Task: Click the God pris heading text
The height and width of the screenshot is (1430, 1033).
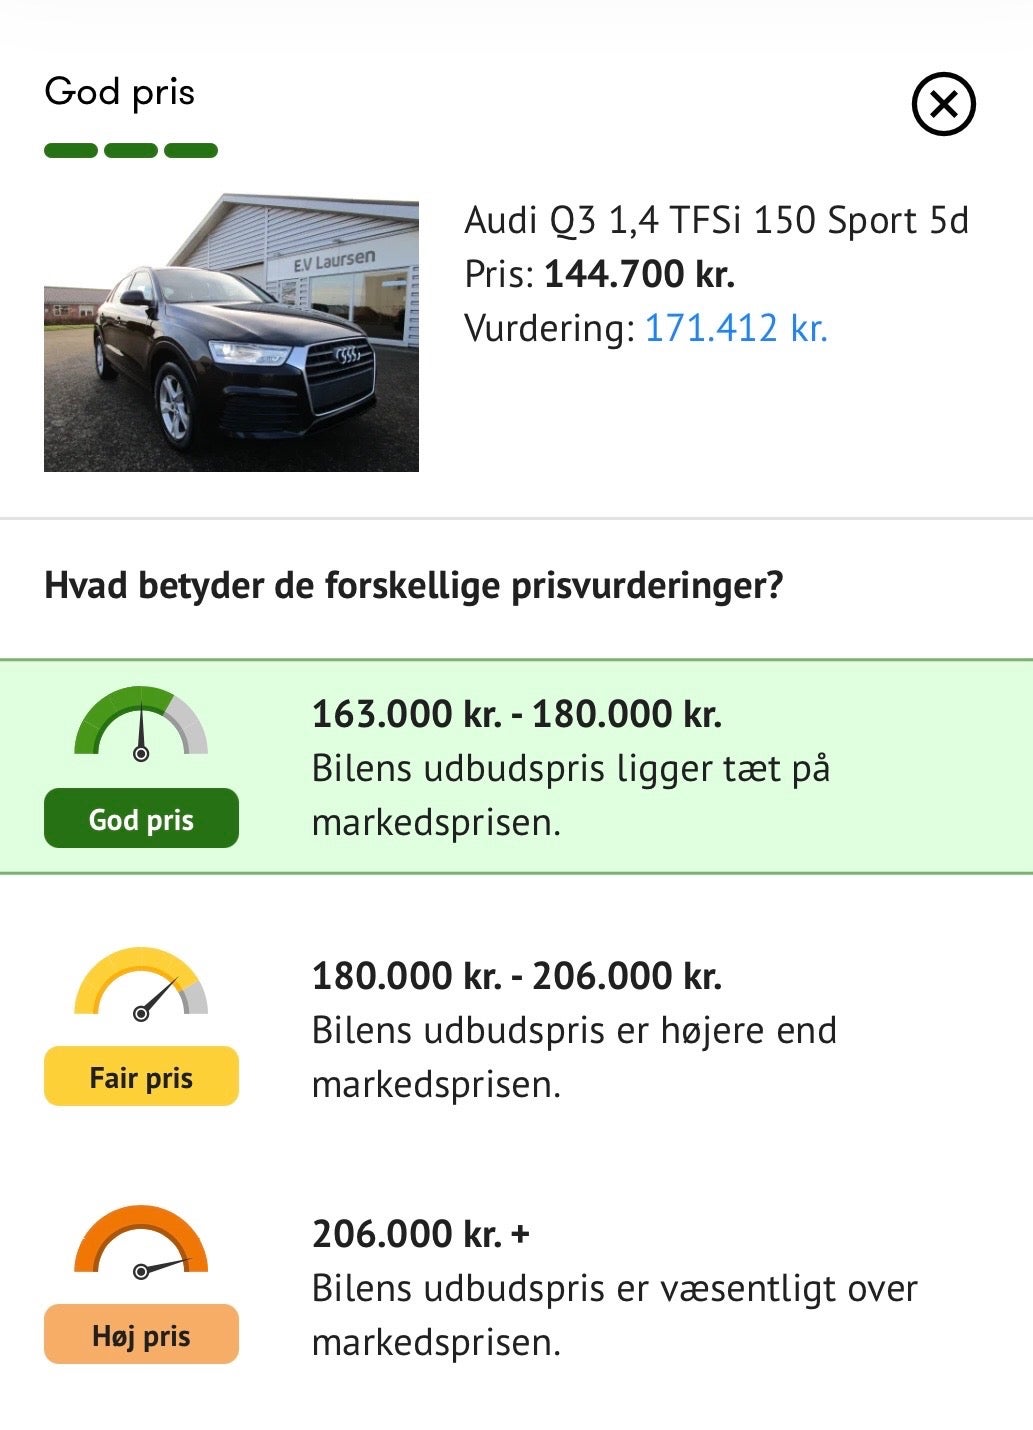Action: [120, 92]
